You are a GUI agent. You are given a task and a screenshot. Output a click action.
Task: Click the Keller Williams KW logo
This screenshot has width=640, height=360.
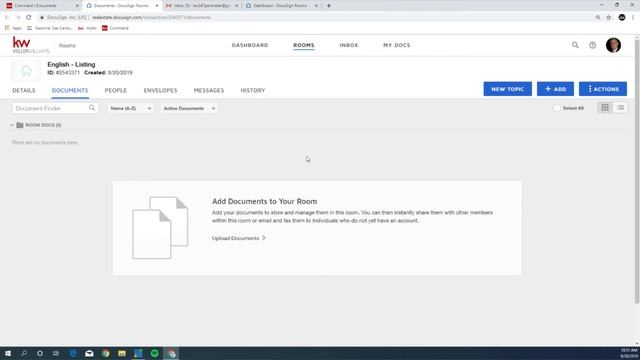pos(31,45)
